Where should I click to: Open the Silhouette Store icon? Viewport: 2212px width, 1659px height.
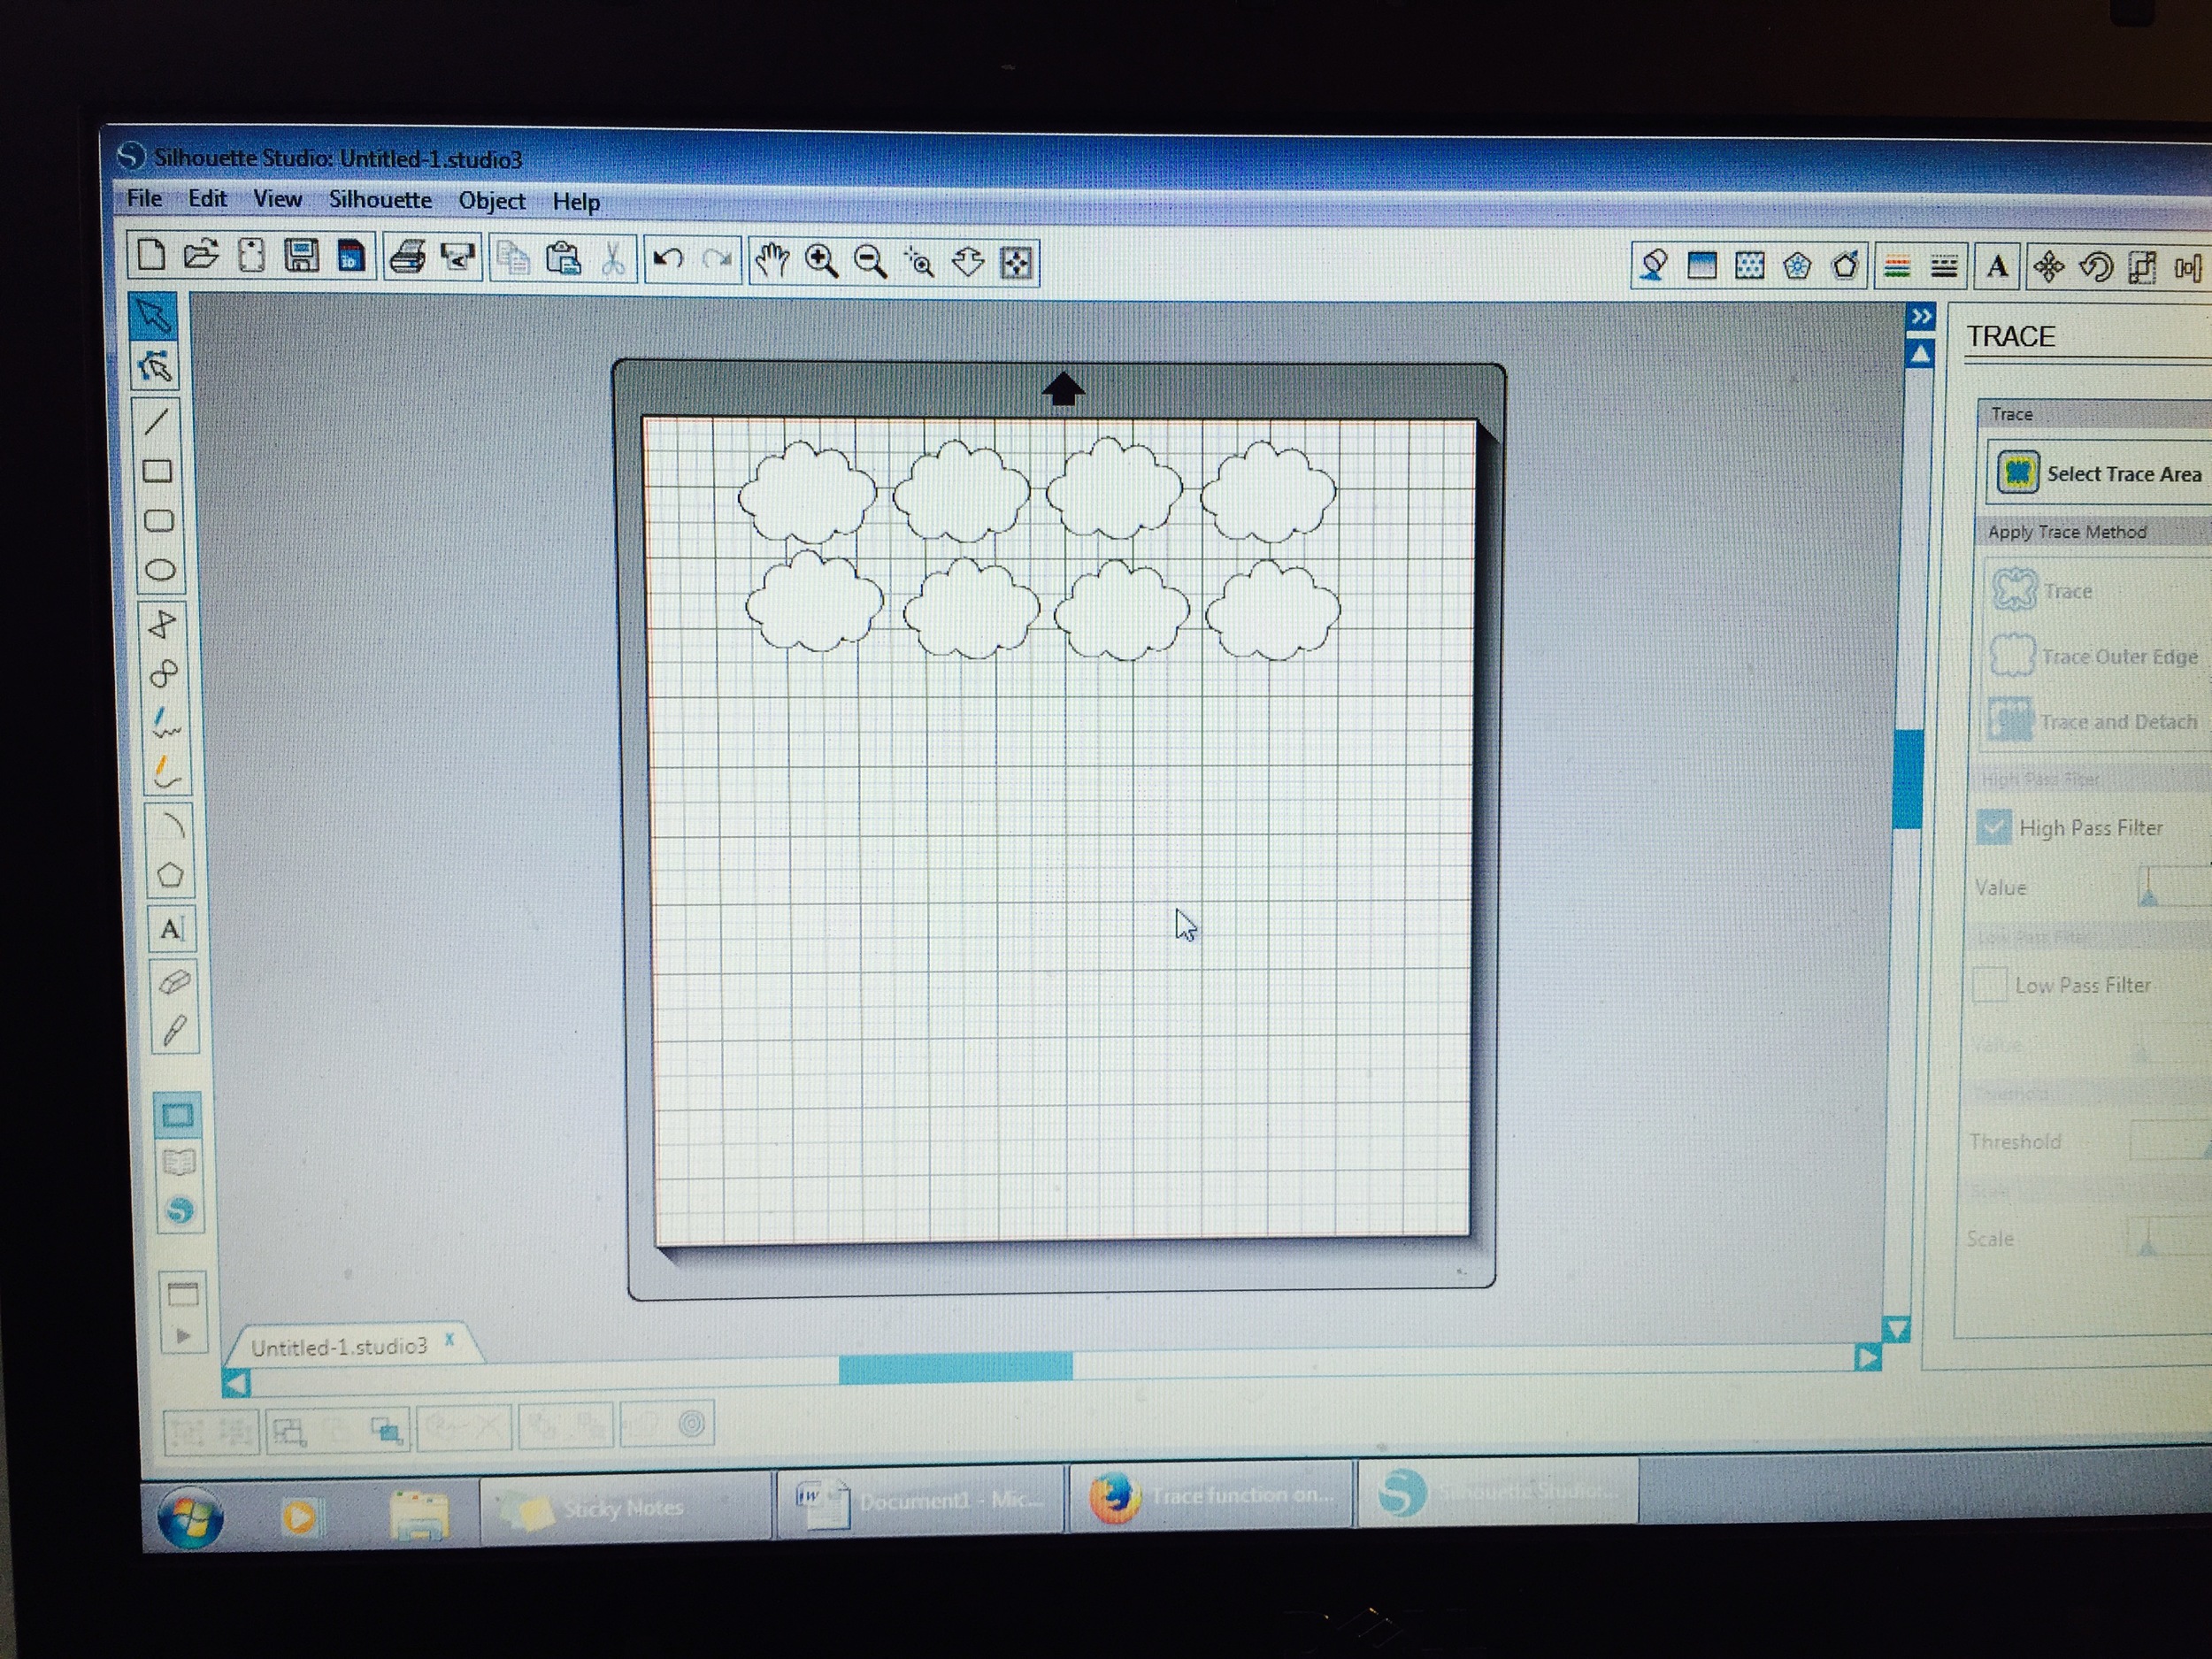180,1211
